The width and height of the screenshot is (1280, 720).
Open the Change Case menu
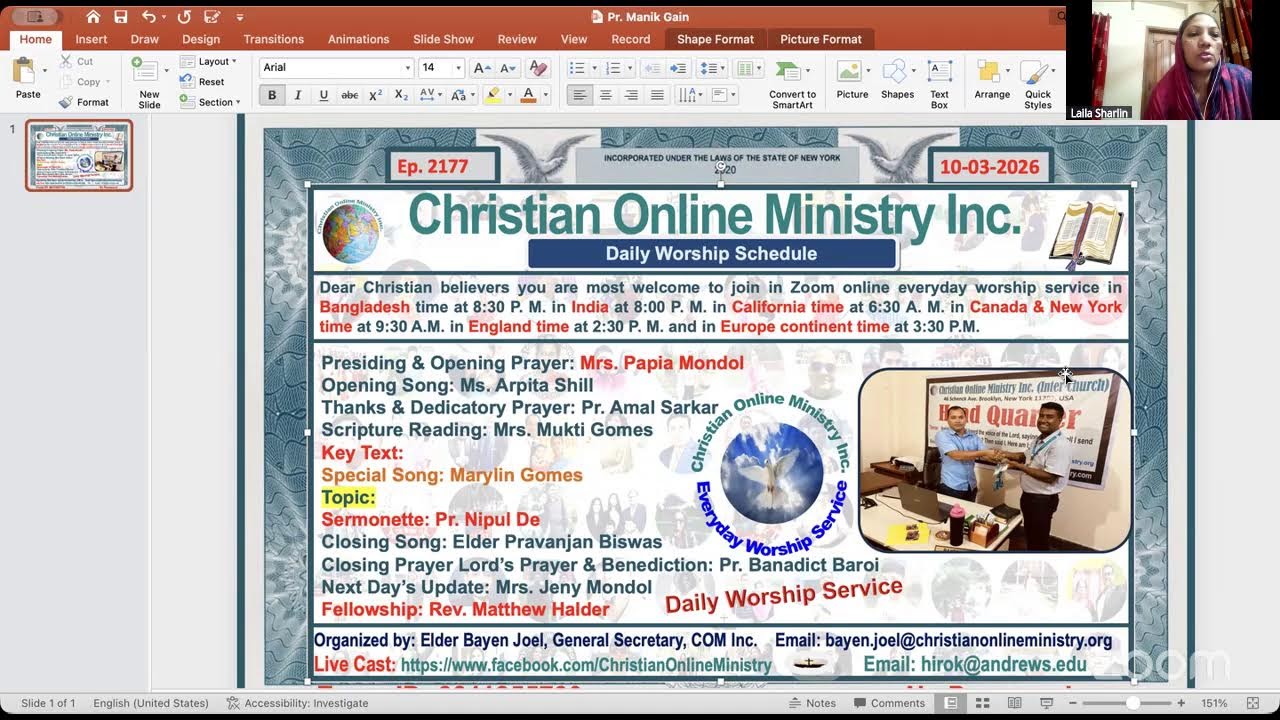[x=463, y=95]
